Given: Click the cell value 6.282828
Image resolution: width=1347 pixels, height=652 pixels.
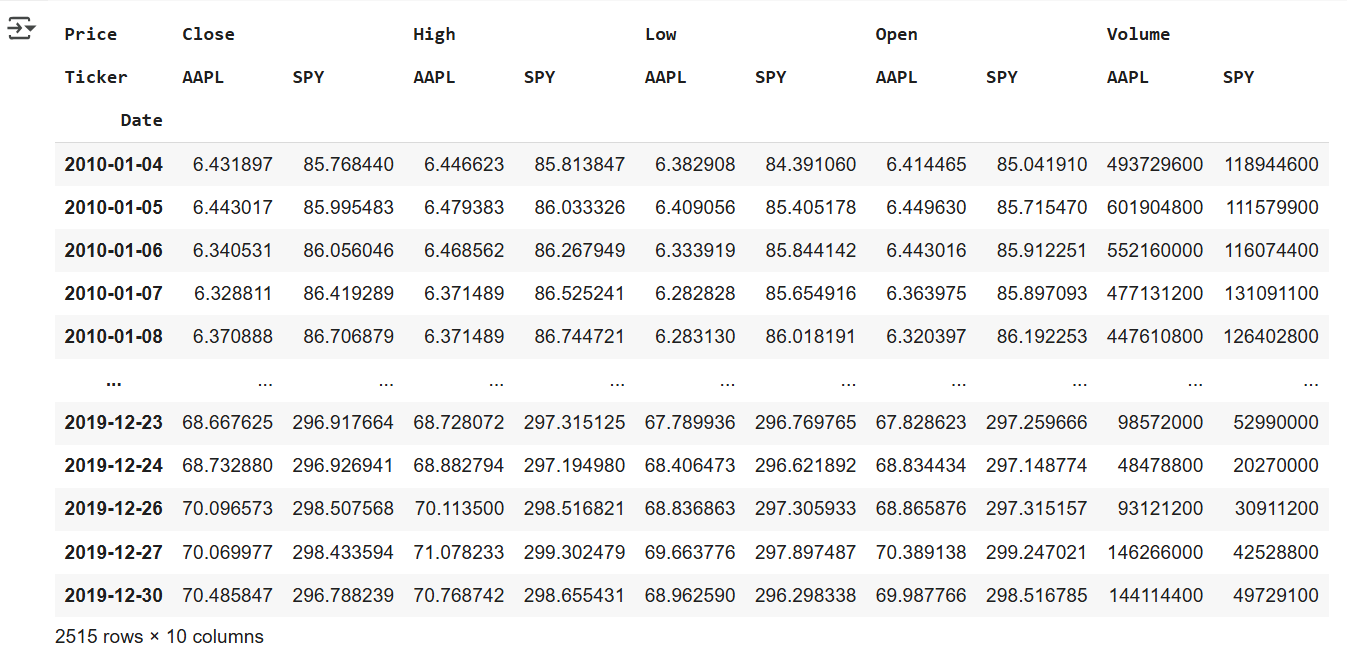Looking at the screenshot, I should click(695, 294).
